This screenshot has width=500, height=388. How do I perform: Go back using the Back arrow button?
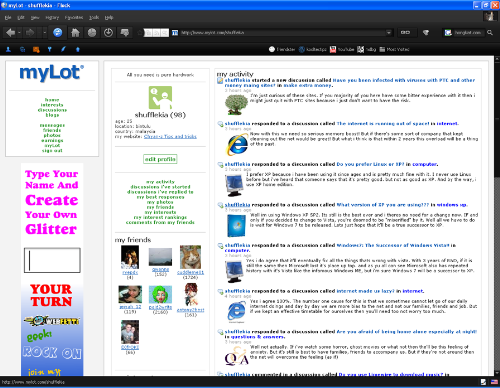(x=11, y=33)
